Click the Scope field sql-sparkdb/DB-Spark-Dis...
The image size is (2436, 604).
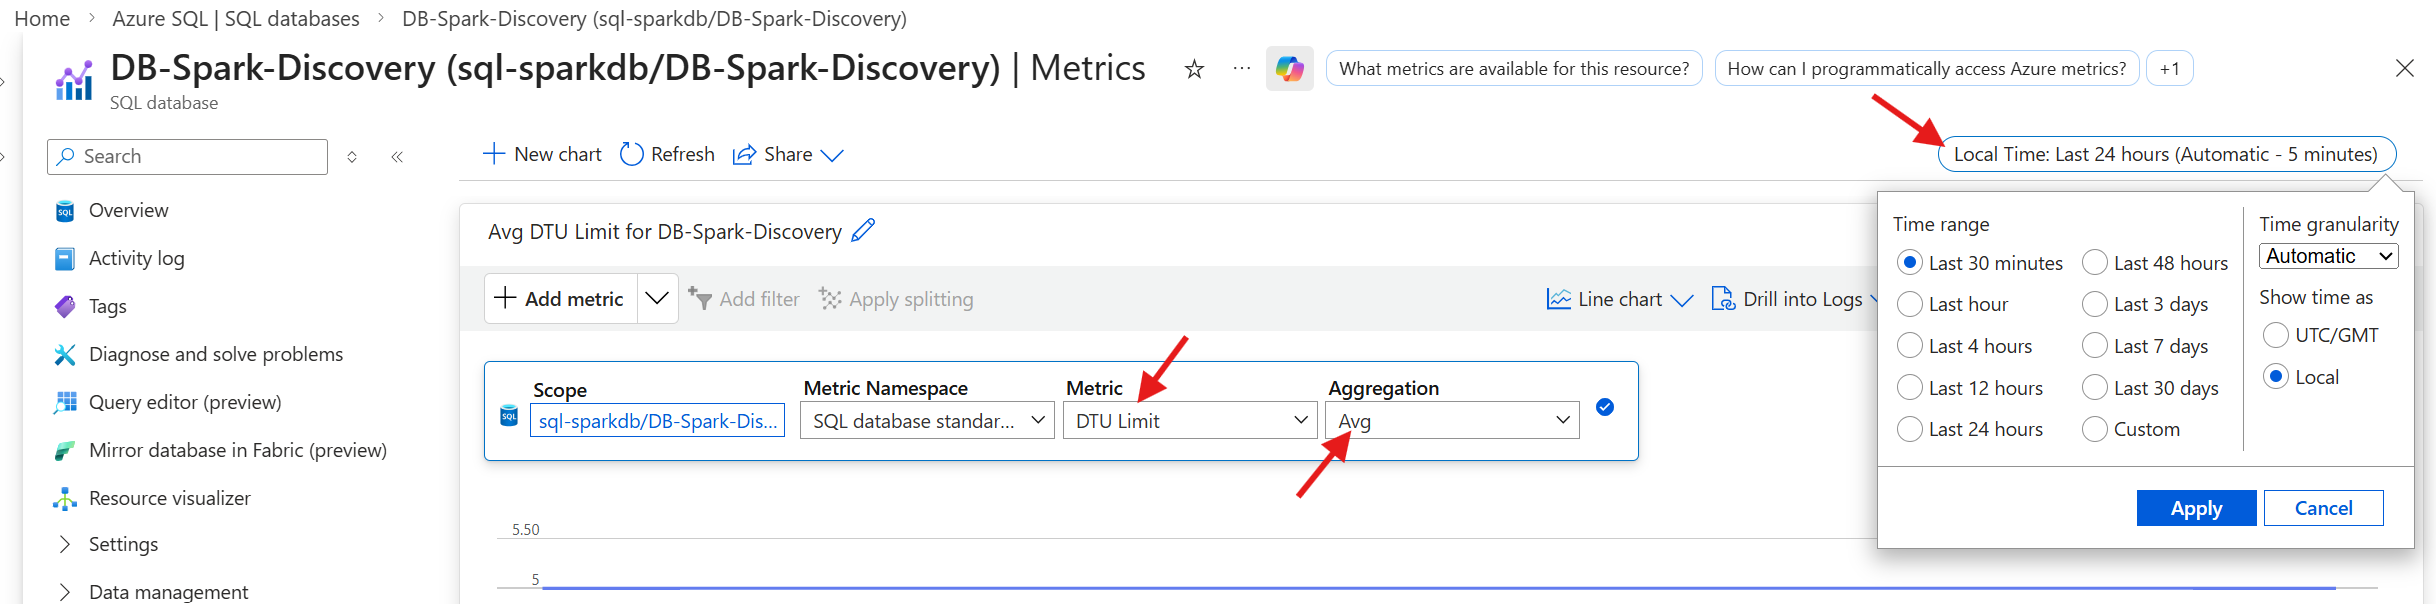(657, 421)
